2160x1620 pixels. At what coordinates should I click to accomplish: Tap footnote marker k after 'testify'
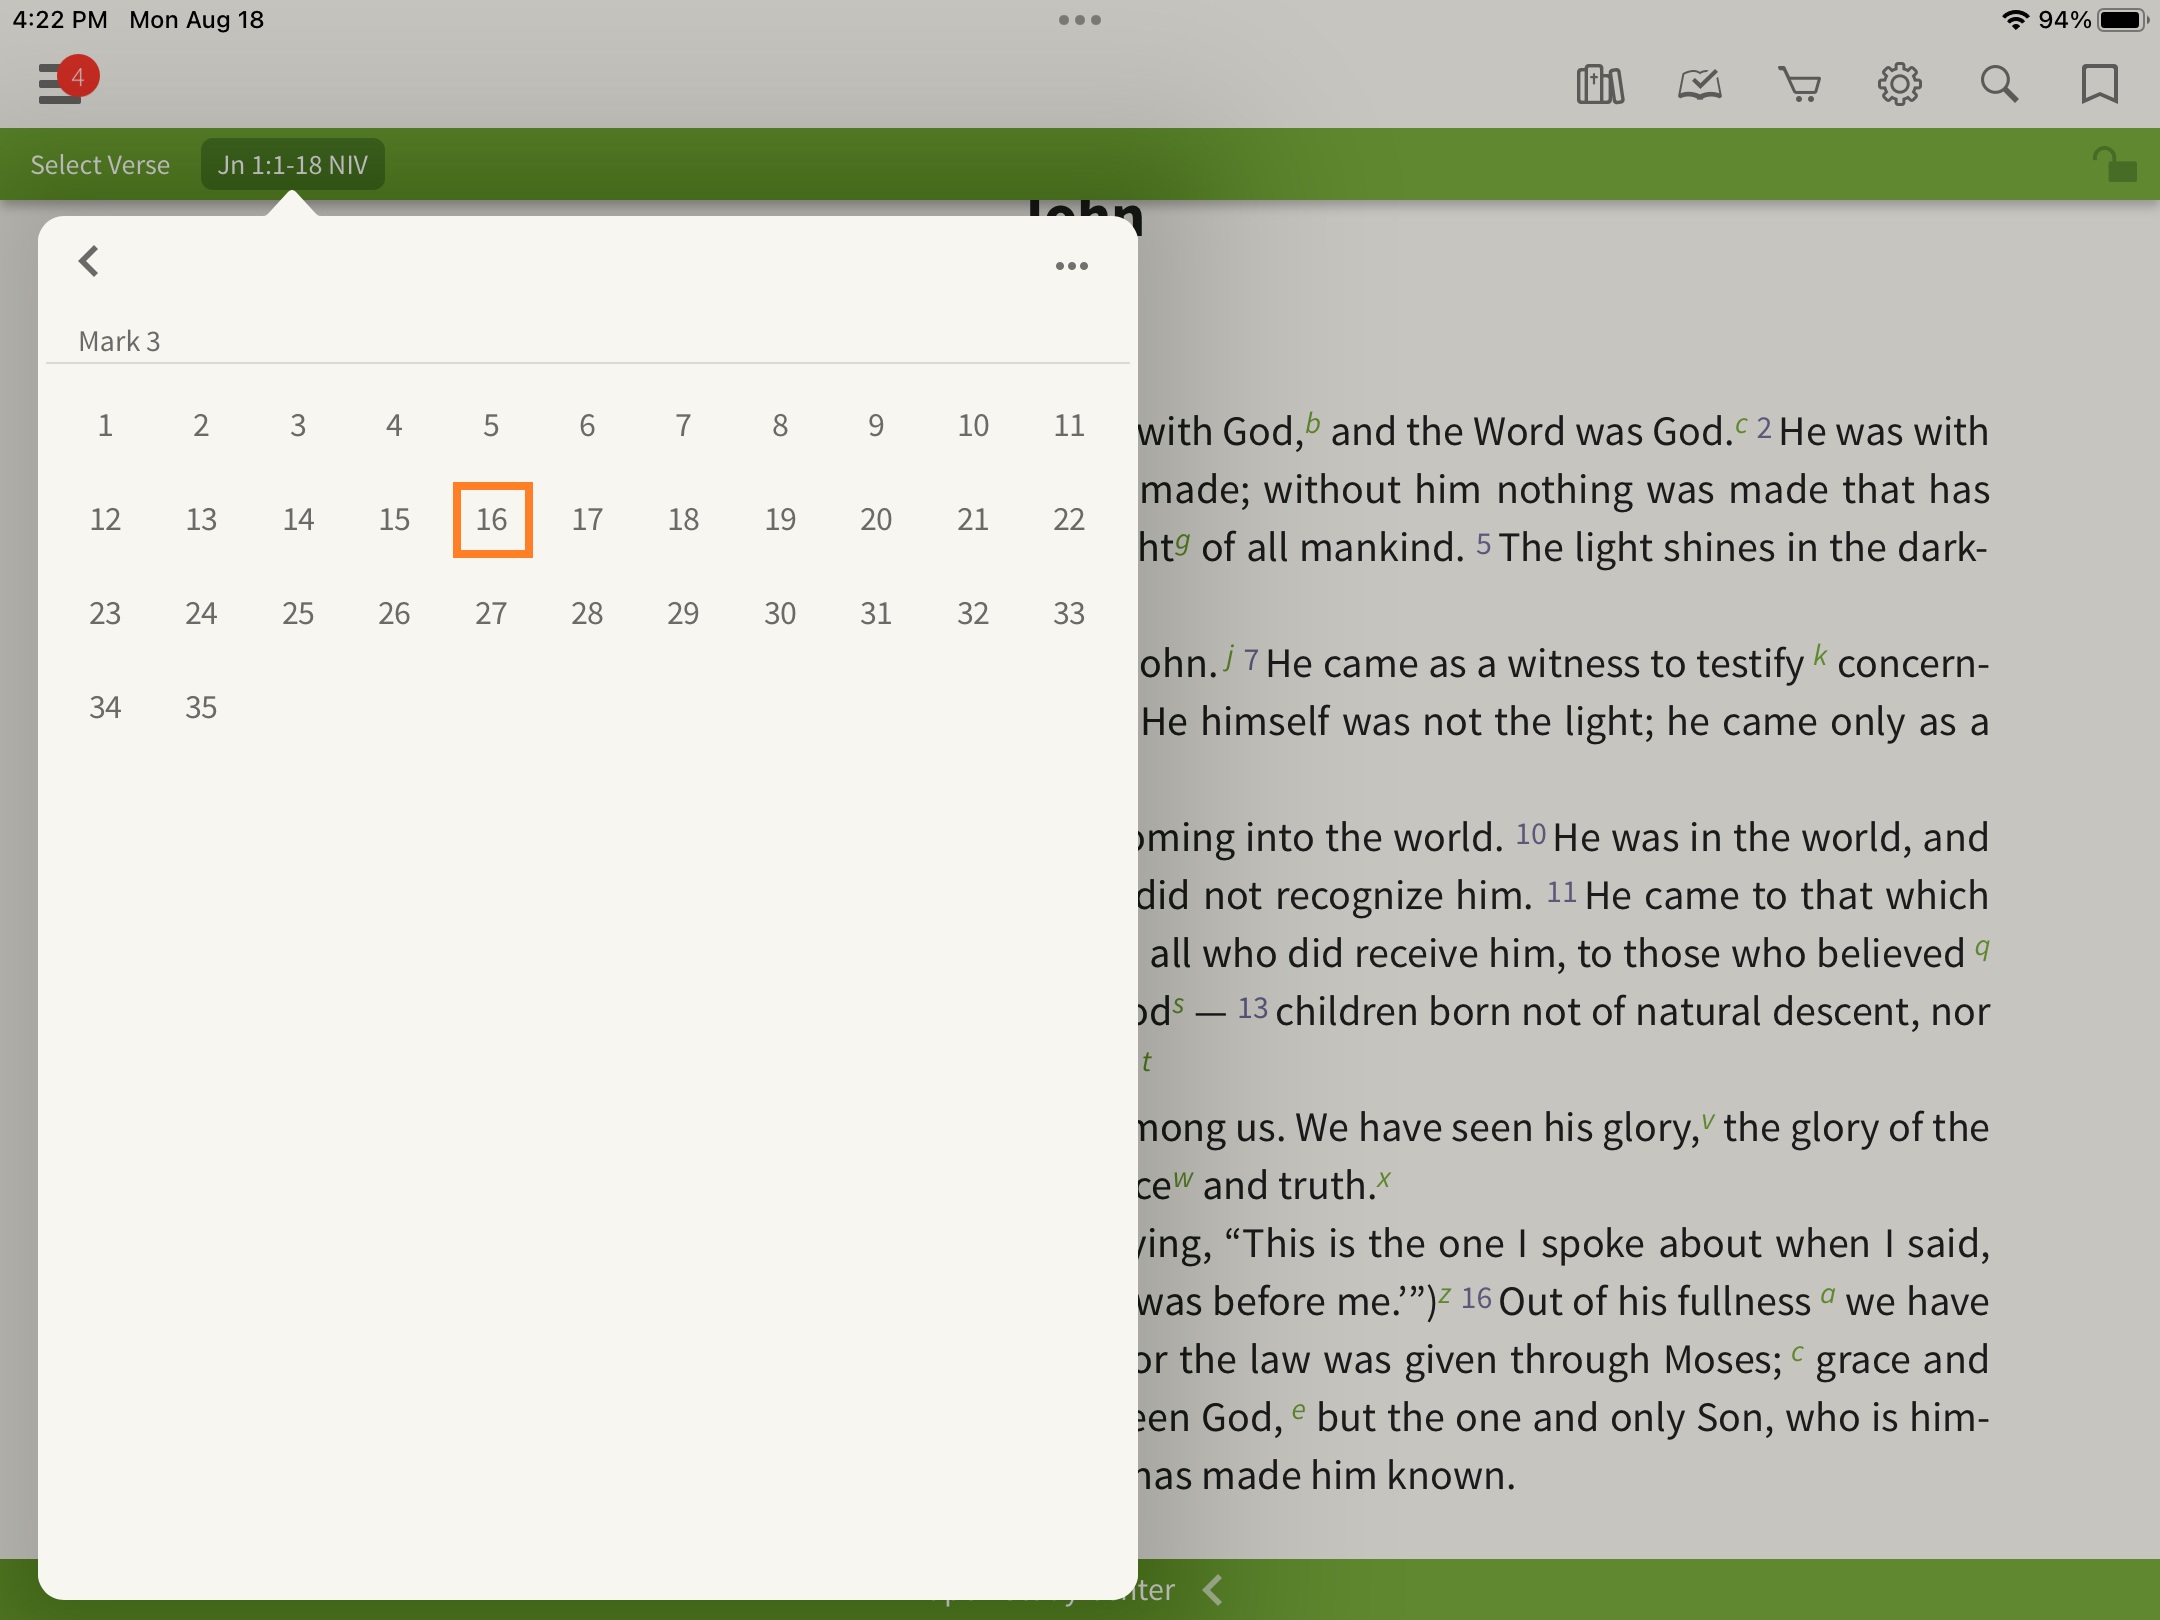tap(1820, 656)
